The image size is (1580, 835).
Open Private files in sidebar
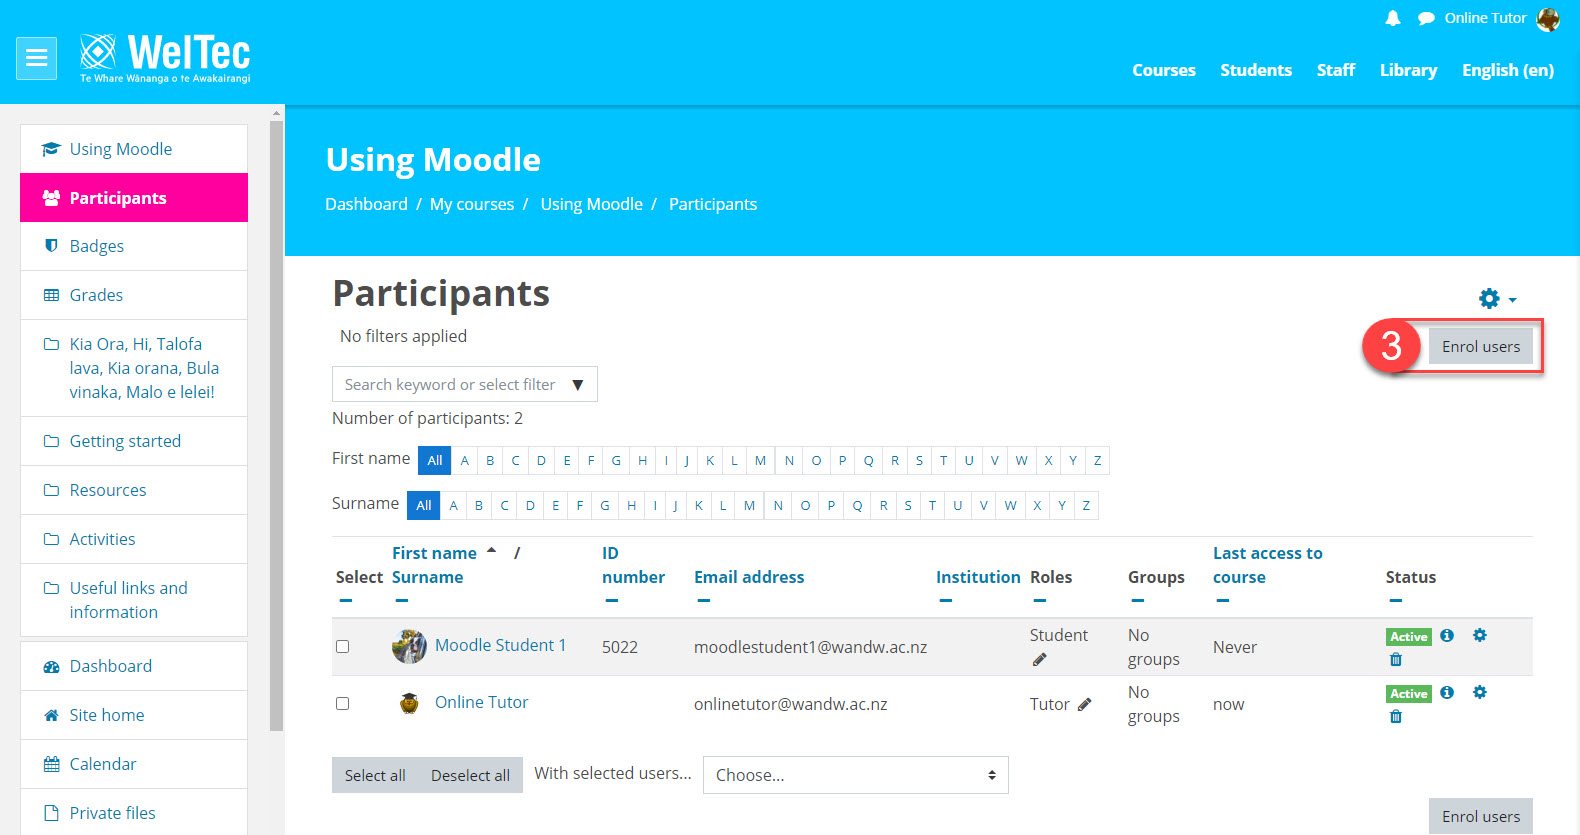pos(134,812)
